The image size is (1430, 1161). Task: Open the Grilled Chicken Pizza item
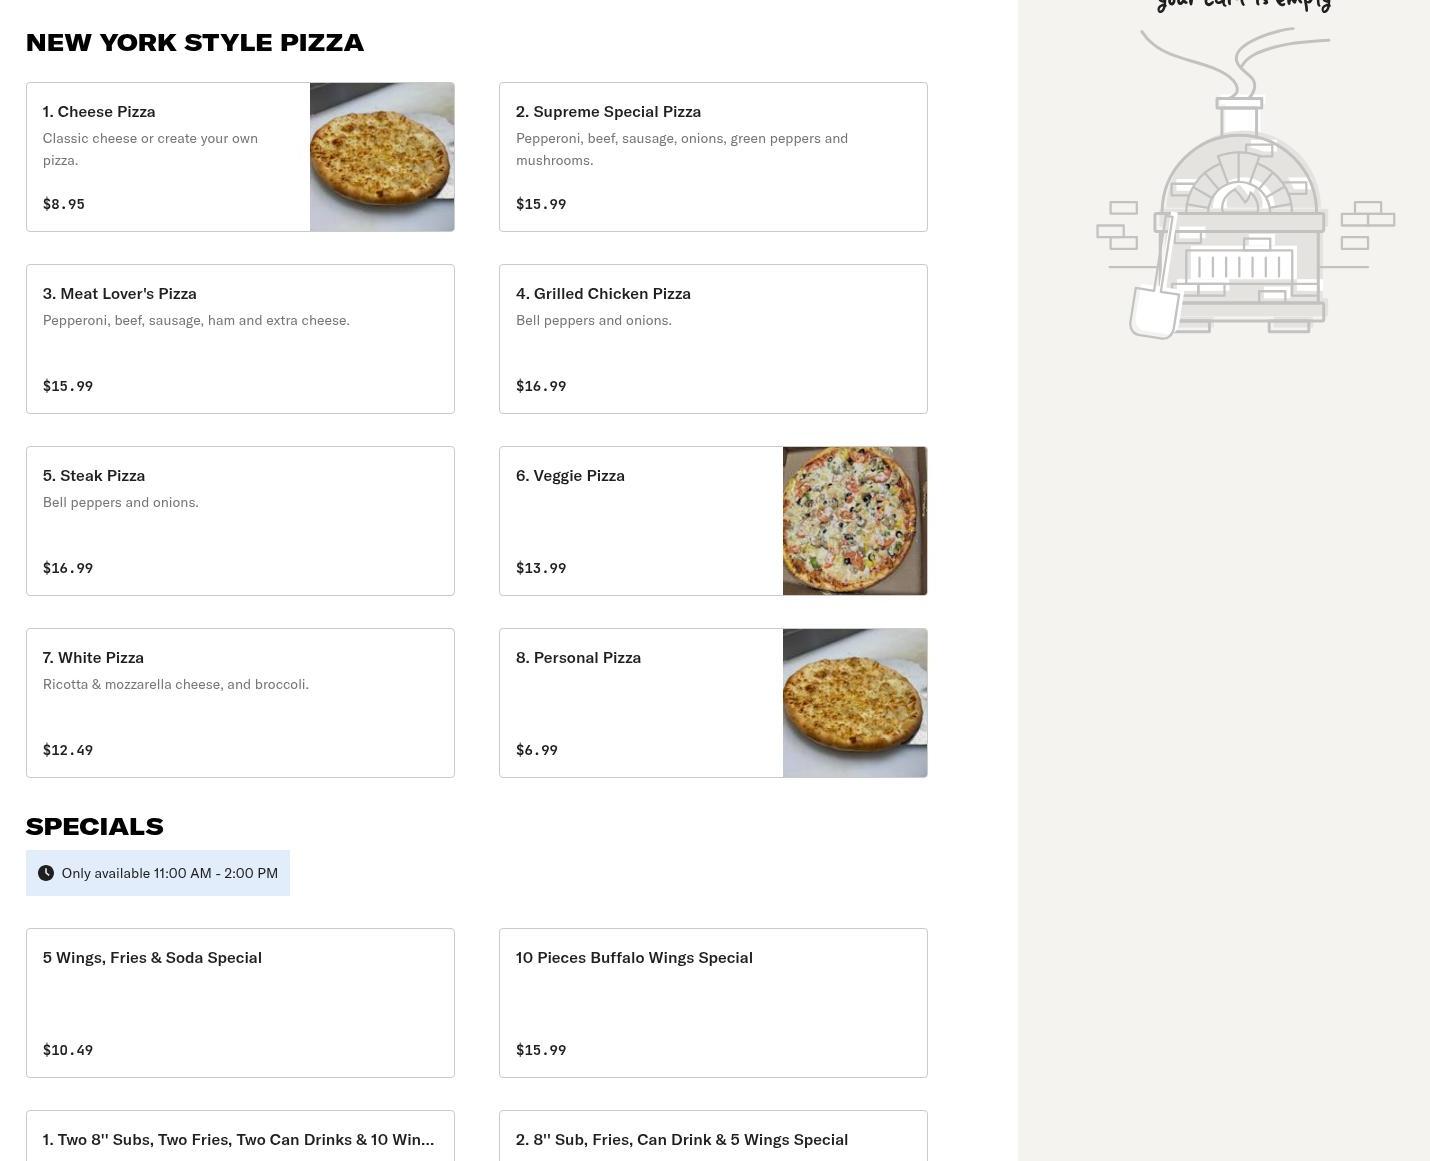pos(713,339)
